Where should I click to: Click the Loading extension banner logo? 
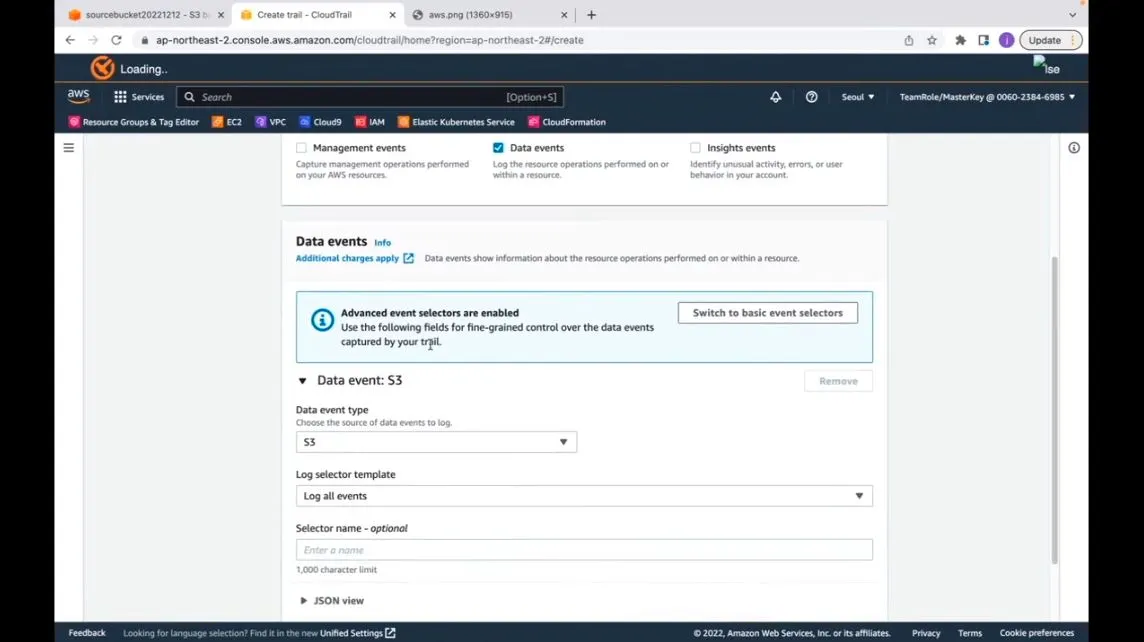(103, 69)
